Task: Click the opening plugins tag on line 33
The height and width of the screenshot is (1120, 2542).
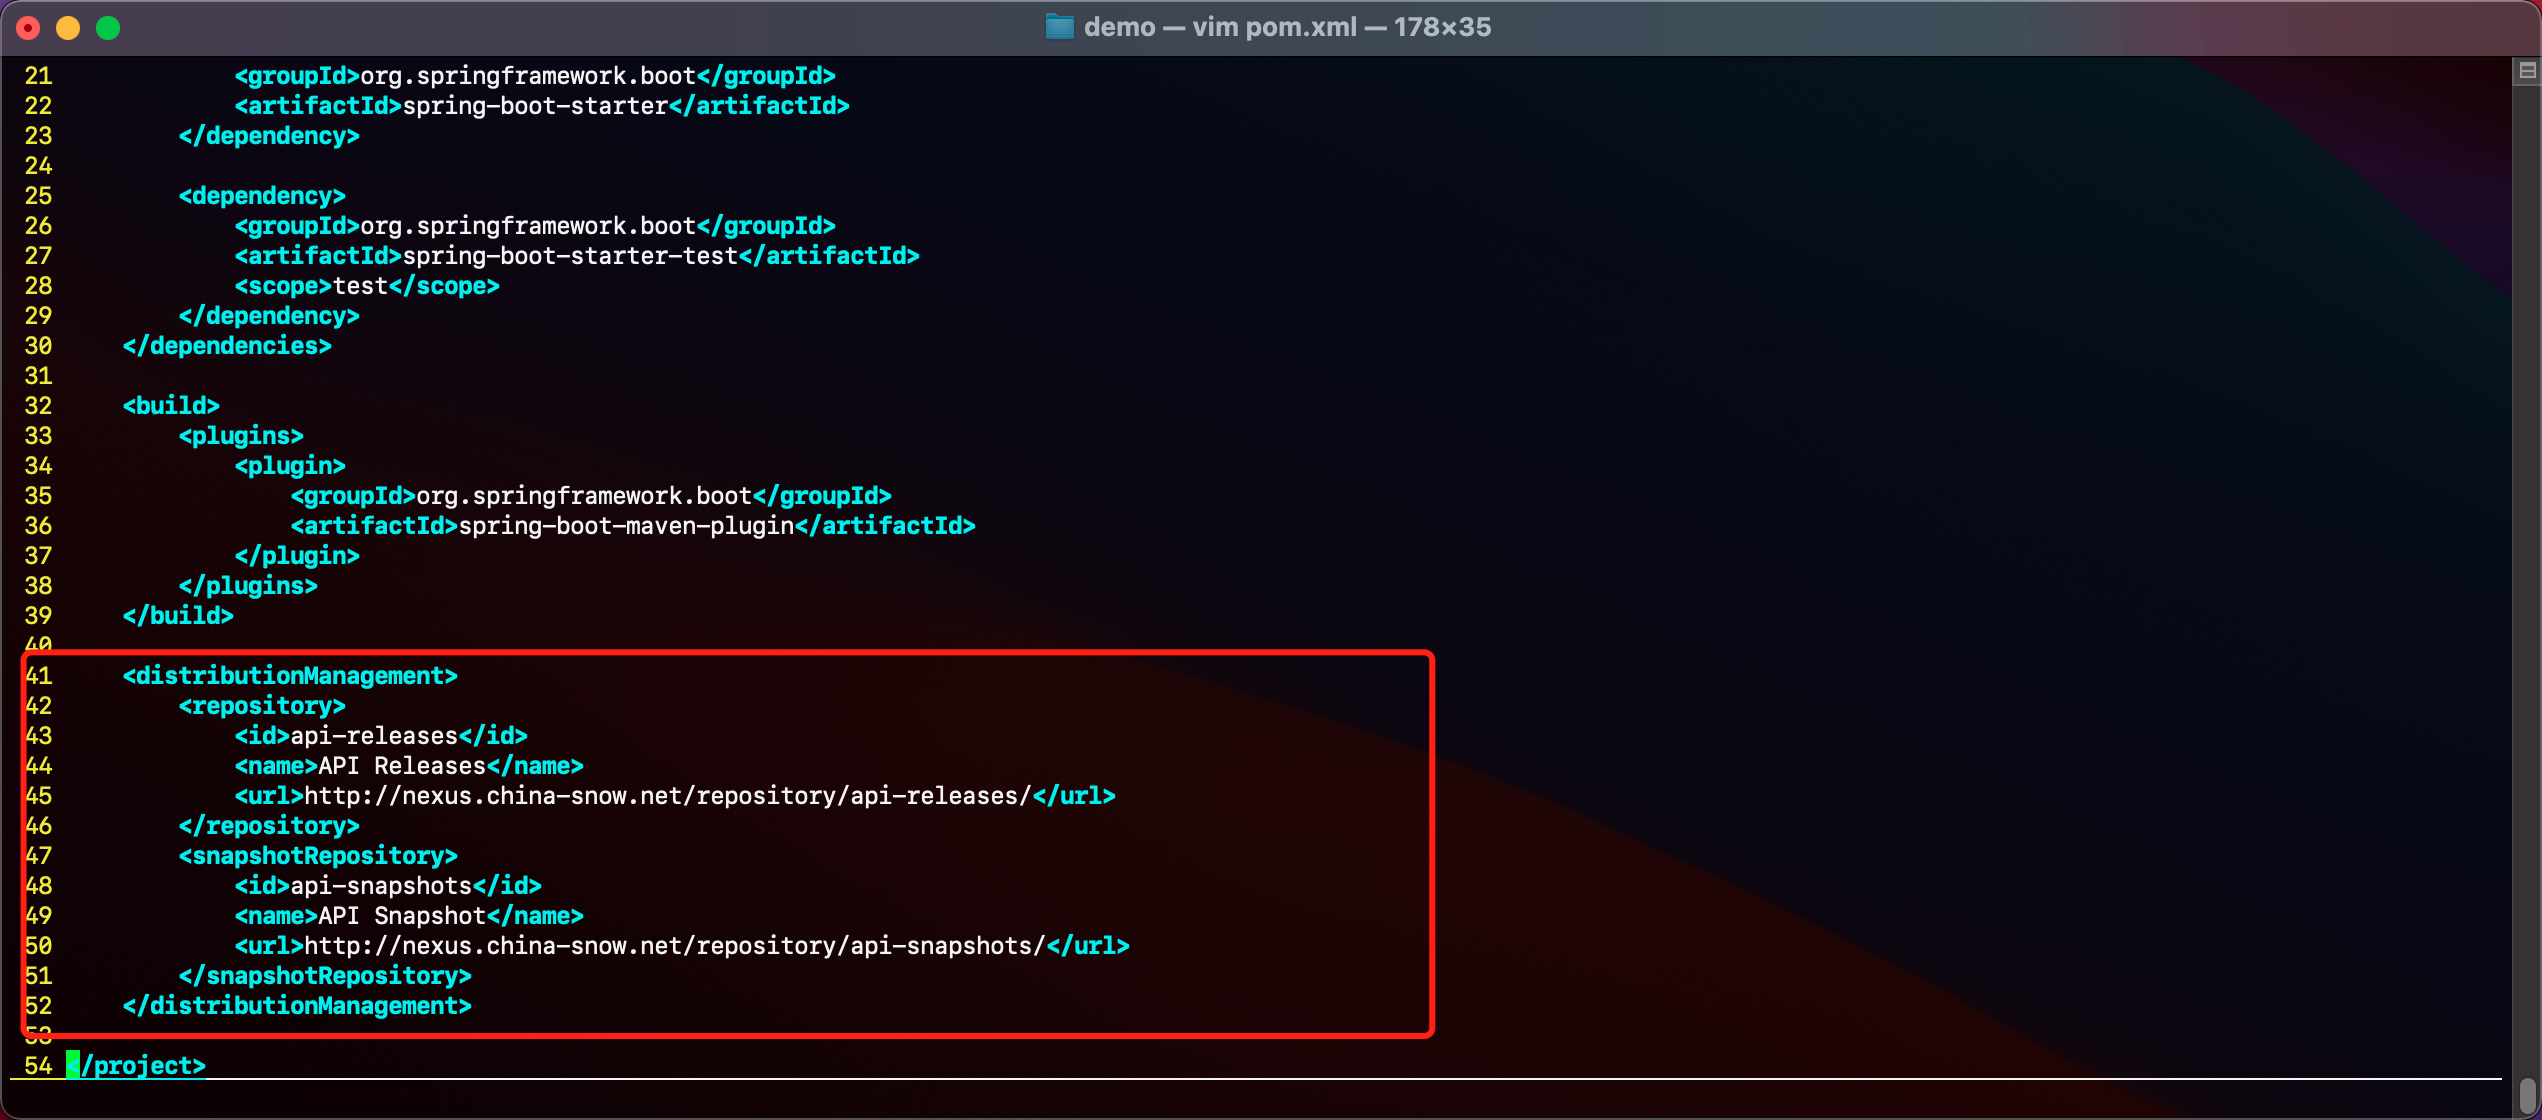Action: click(241, 436)
